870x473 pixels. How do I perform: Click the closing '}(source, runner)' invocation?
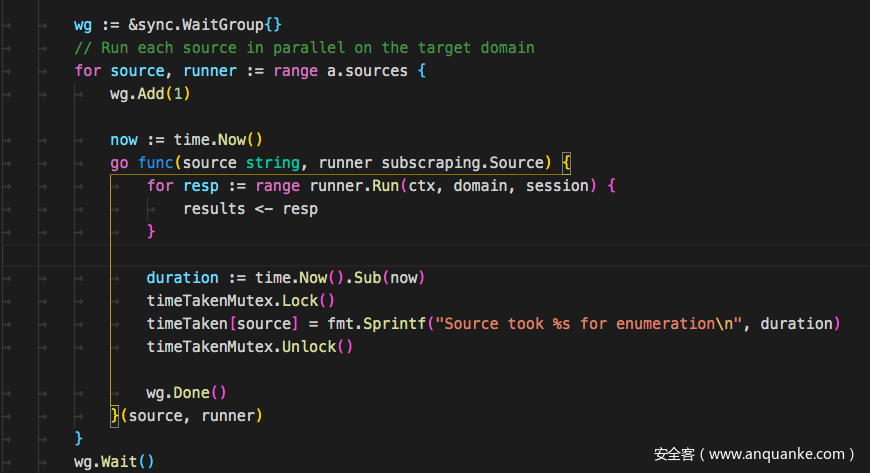[x=186, y=415]
